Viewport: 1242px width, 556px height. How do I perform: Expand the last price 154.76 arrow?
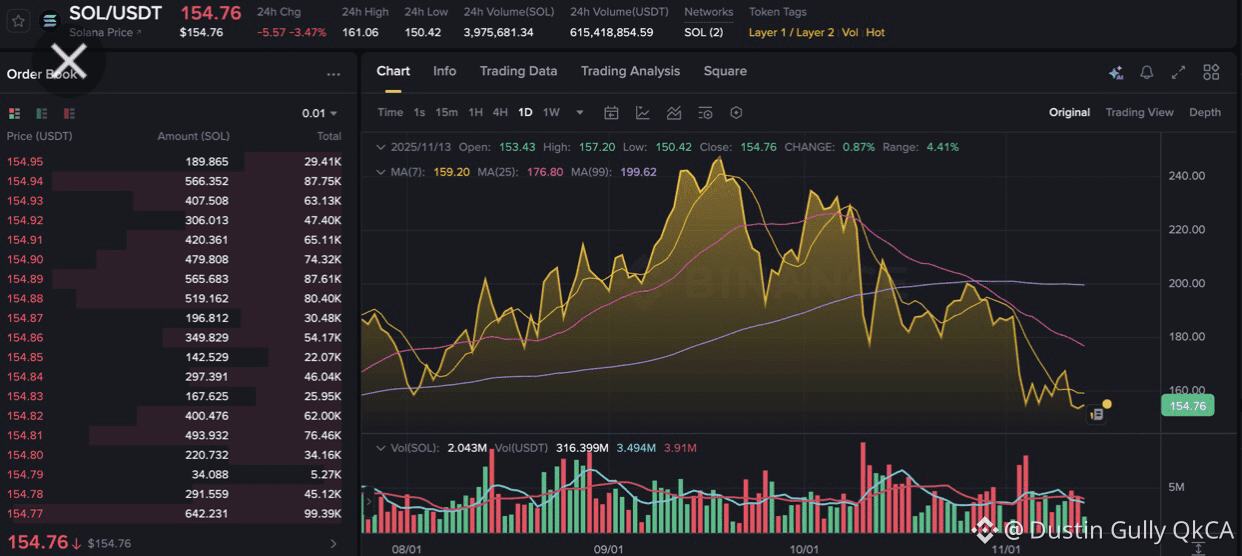[334, 543]
